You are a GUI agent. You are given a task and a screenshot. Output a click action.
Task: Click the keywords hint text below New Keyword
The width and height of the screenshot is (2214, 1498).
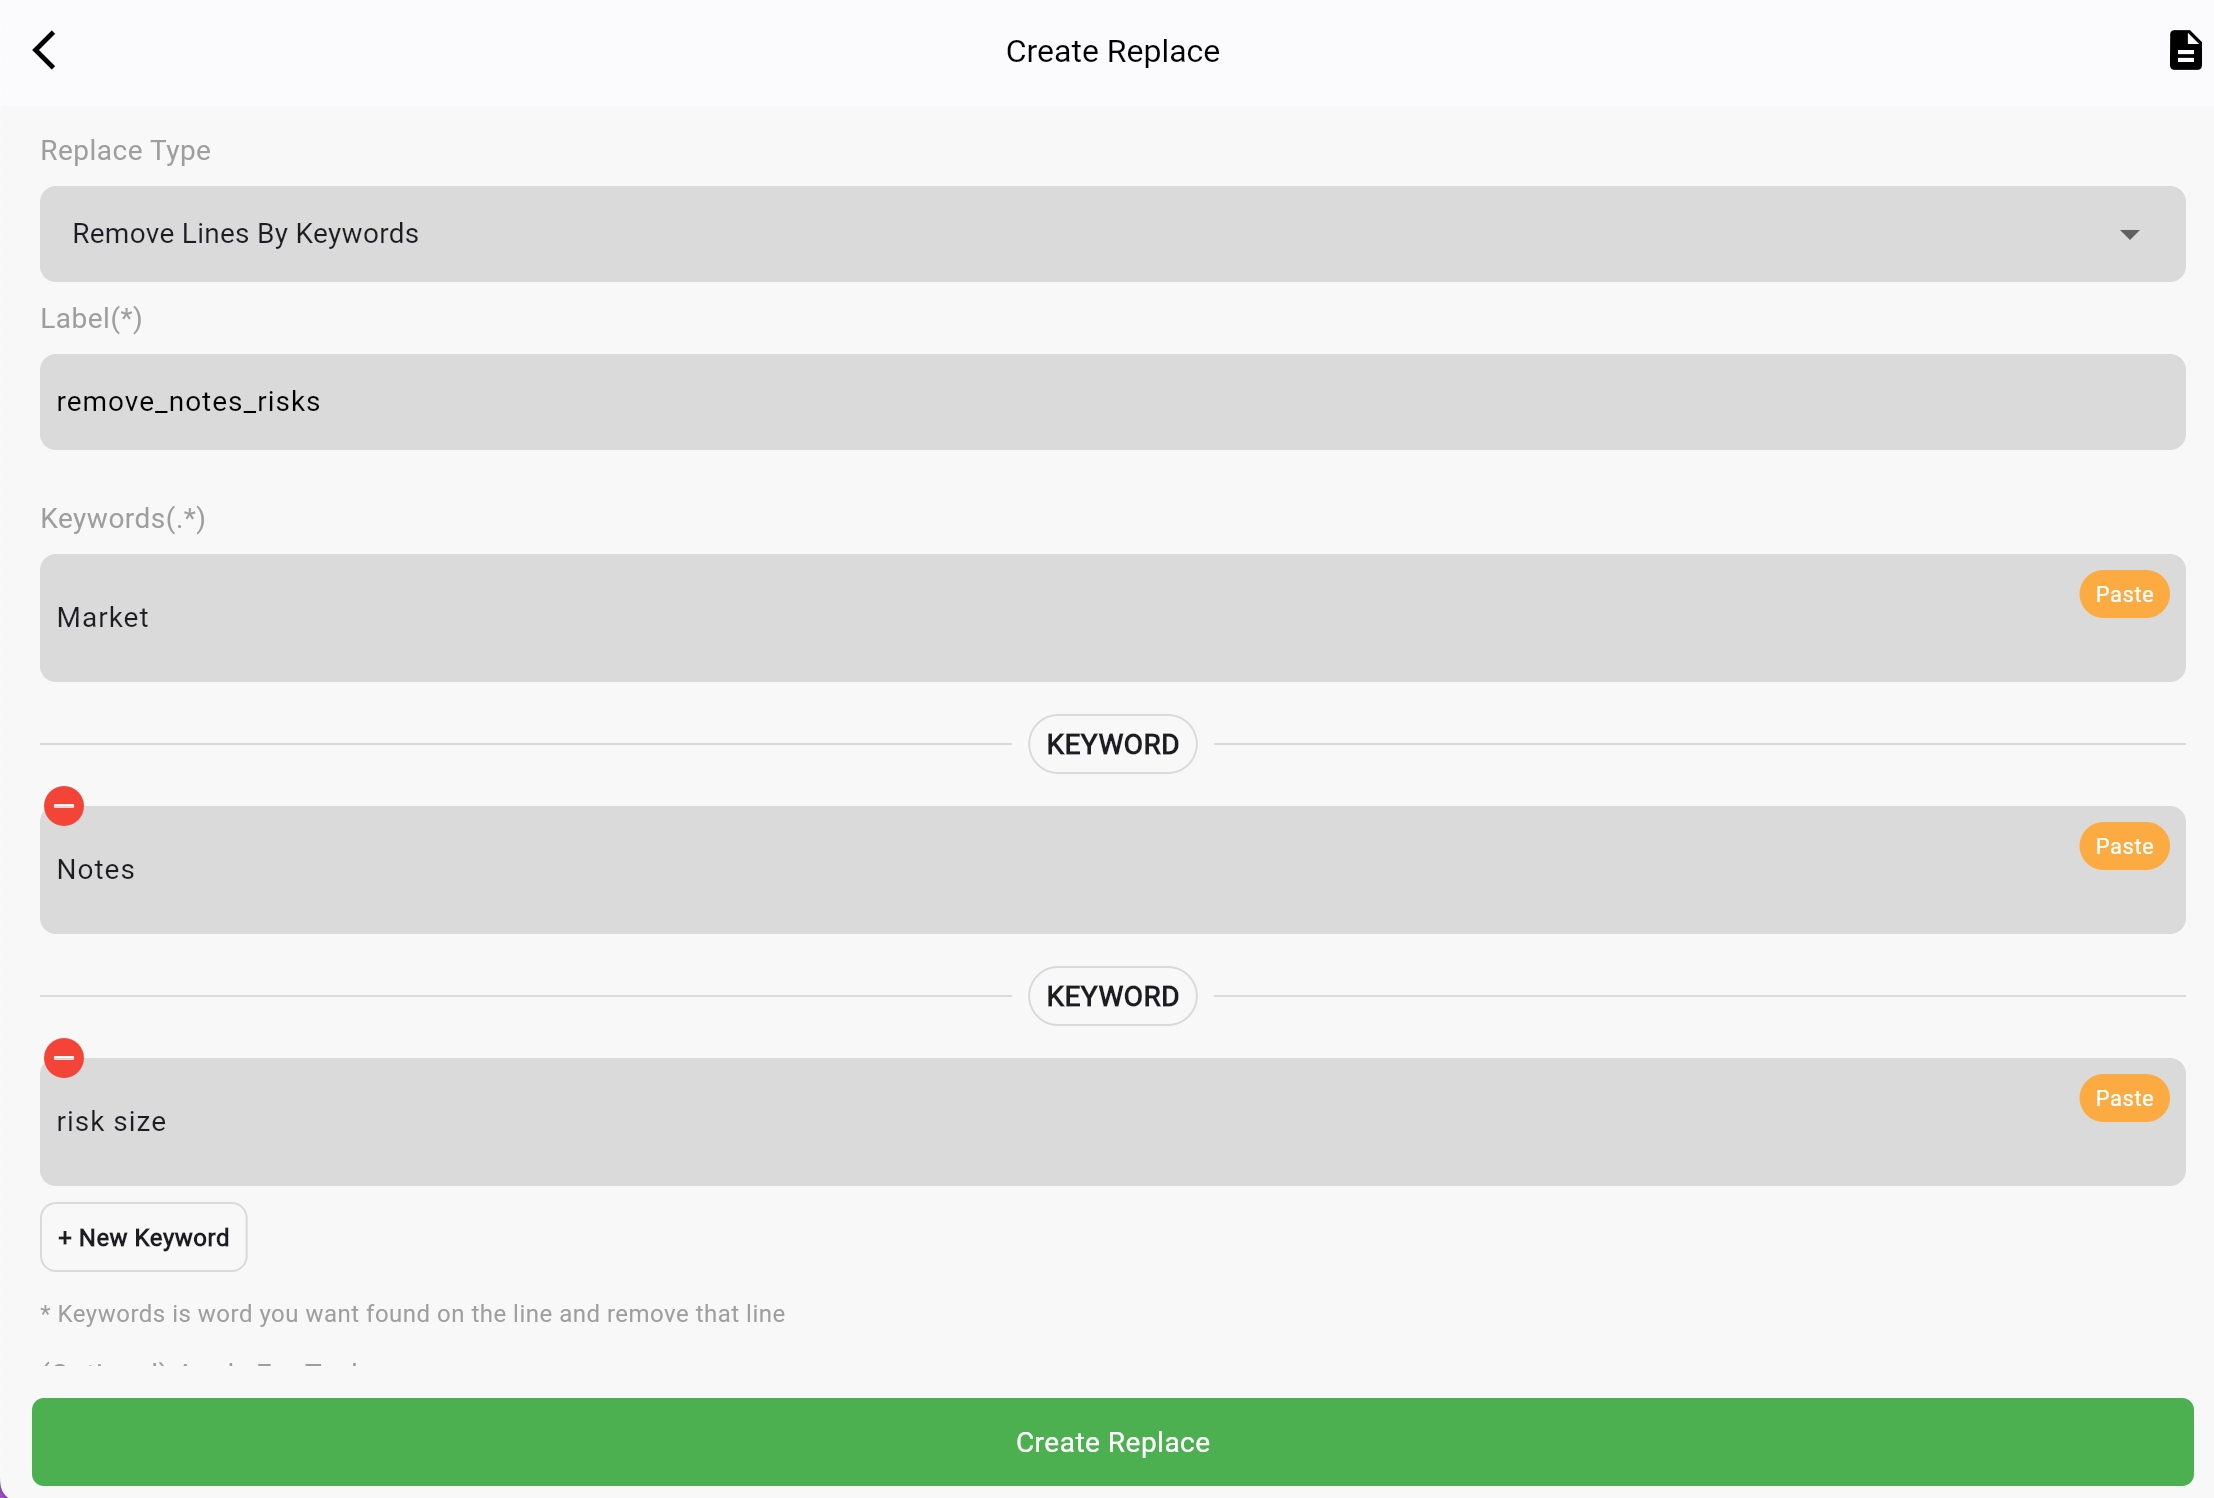pyautogui.click(x=412, y=1313)
